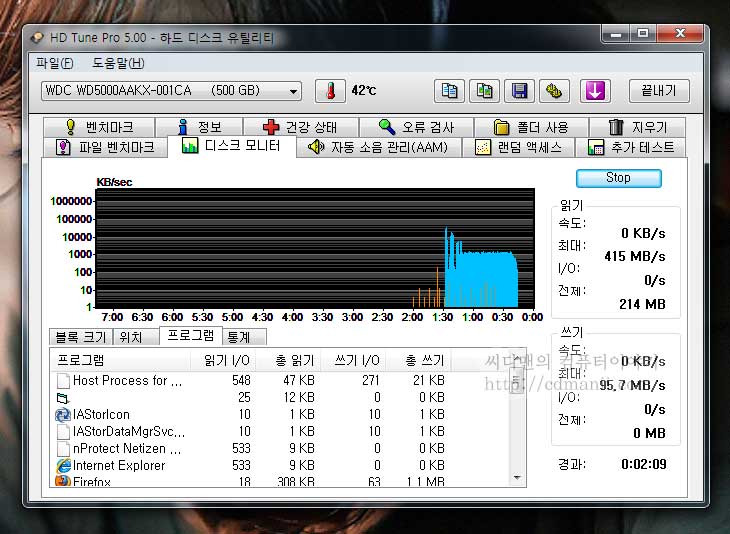Select the IAStorIcon row
730x534 pixels.
[279, 414]
